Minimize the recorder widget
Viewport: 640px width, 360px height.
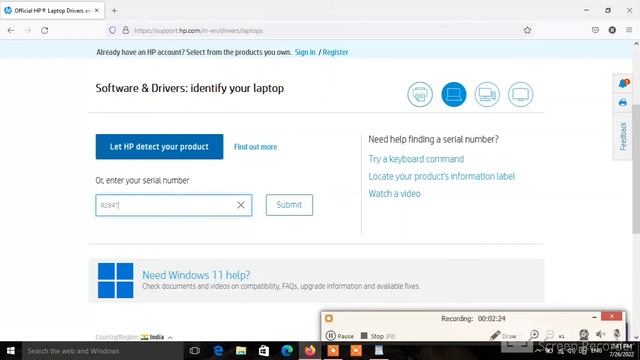pyautogui.click(x=594, y=317)
